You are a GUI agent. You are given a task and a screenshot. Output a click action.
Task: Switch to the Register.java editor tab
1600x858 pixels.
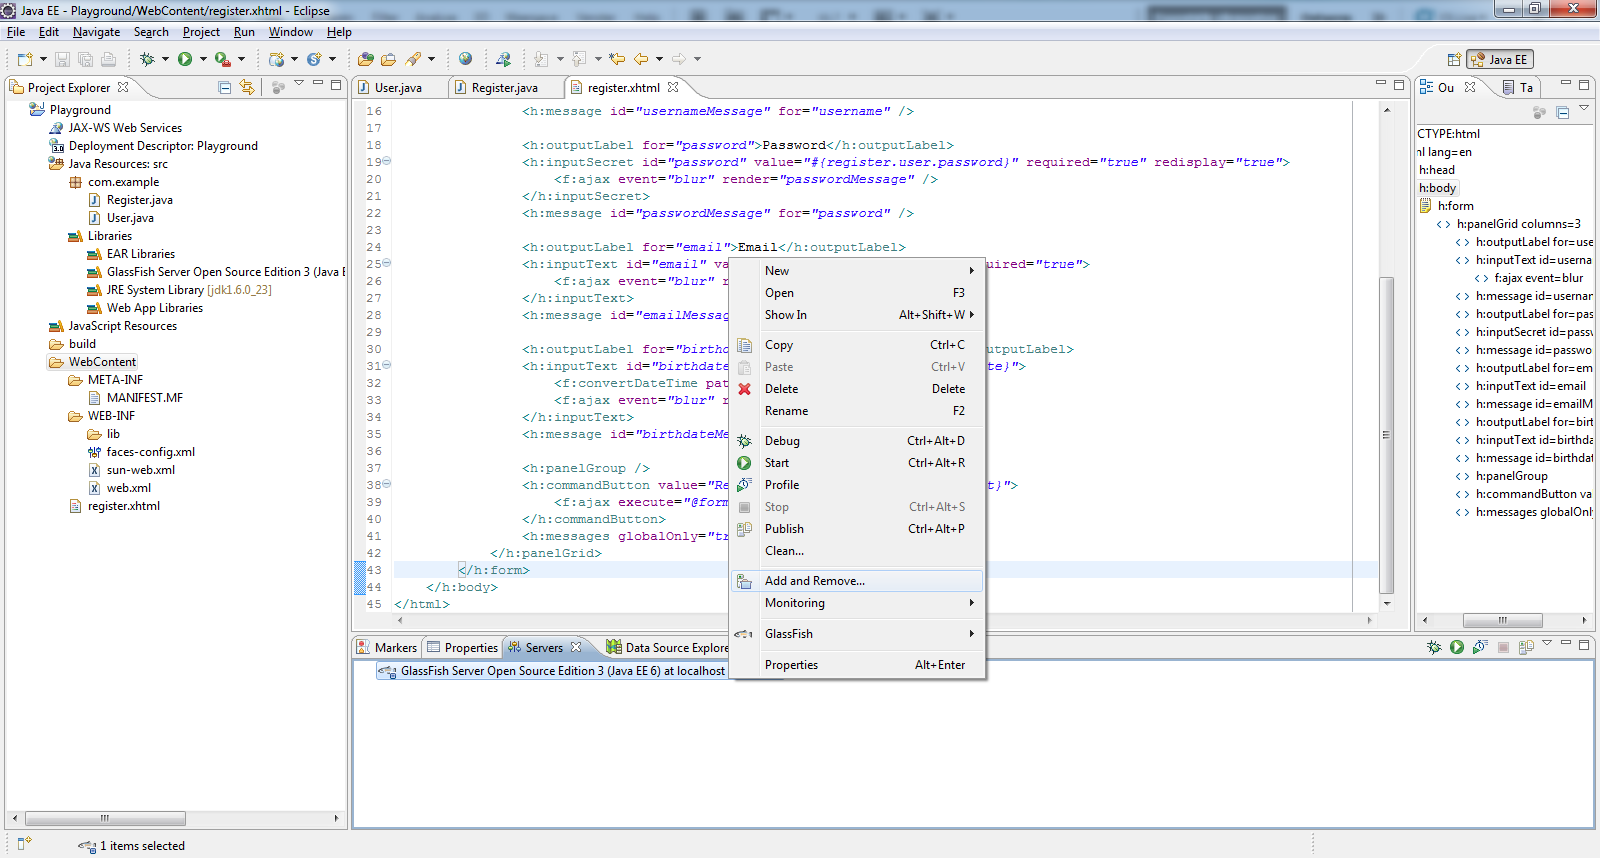coord(504,88)
